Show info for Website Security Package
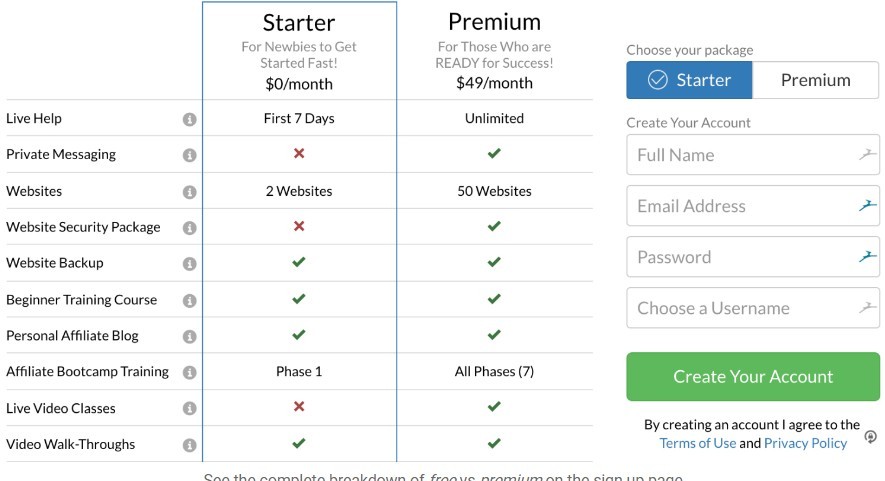This screenshot has width=885, height=481. [190, 228]
